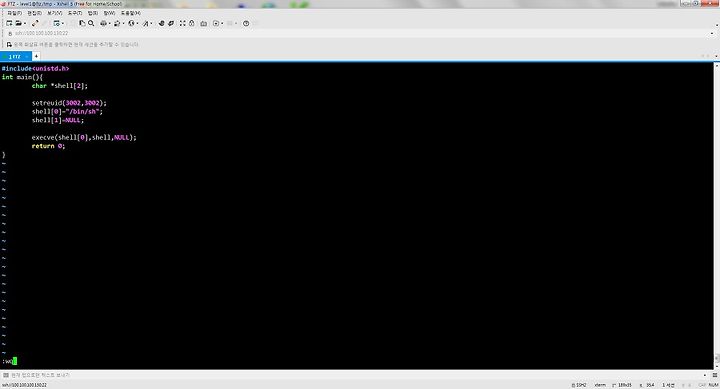
Task: Expand the Color Scheme dropdown arrow
Action: [123, 23]
